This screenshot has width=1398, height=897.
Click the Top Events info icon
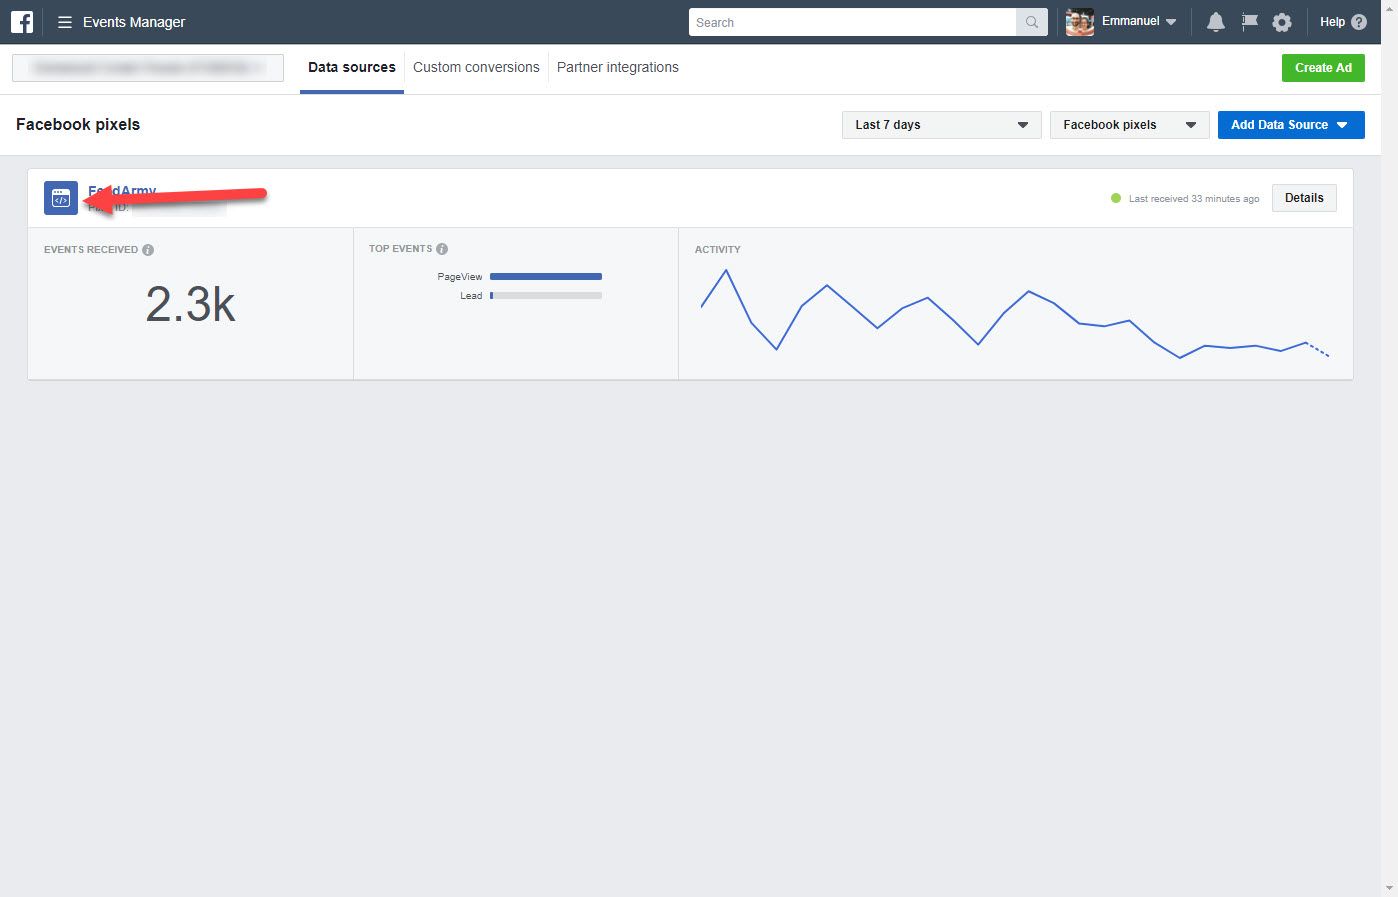click(442, 248)
